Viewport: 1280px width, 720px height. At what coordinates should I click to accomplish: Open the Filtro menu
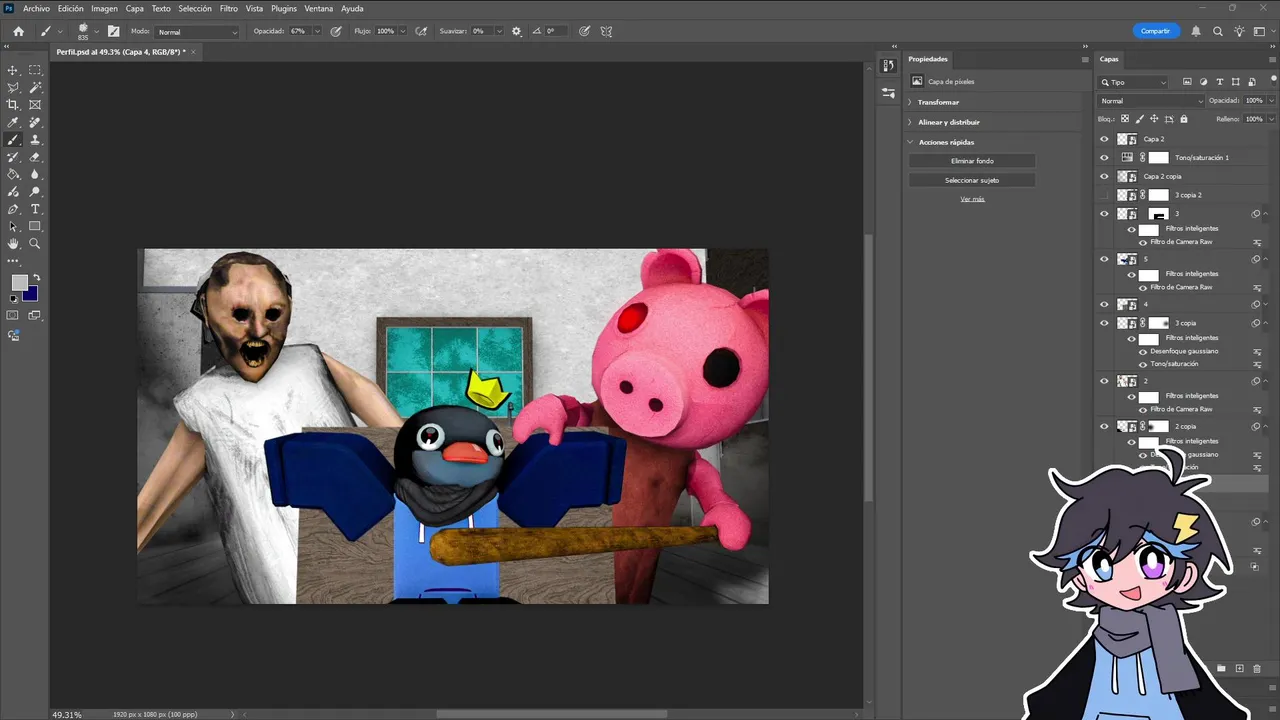(229, 8)
